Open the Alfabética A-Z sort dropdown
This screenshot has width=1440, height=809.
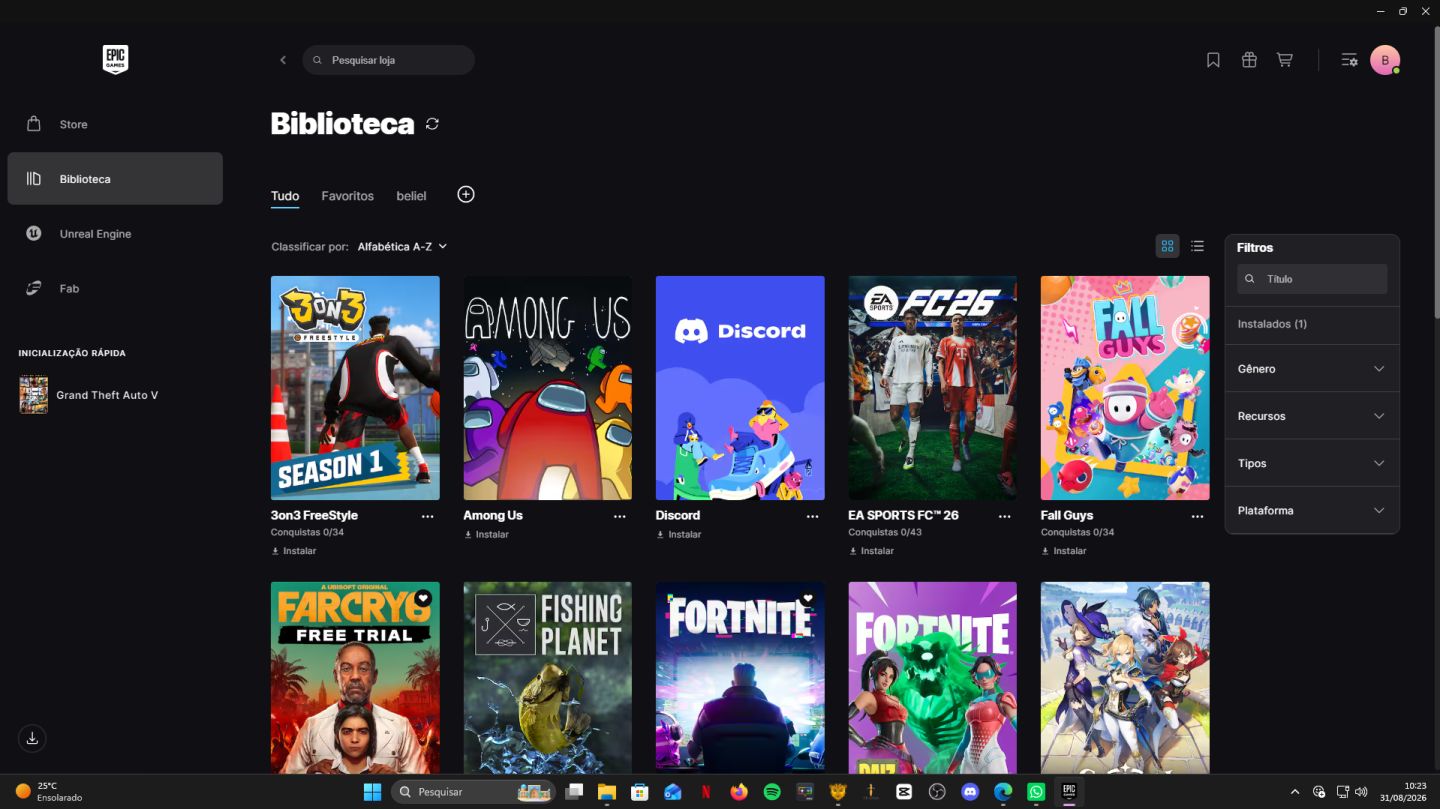tap(402, 246)
